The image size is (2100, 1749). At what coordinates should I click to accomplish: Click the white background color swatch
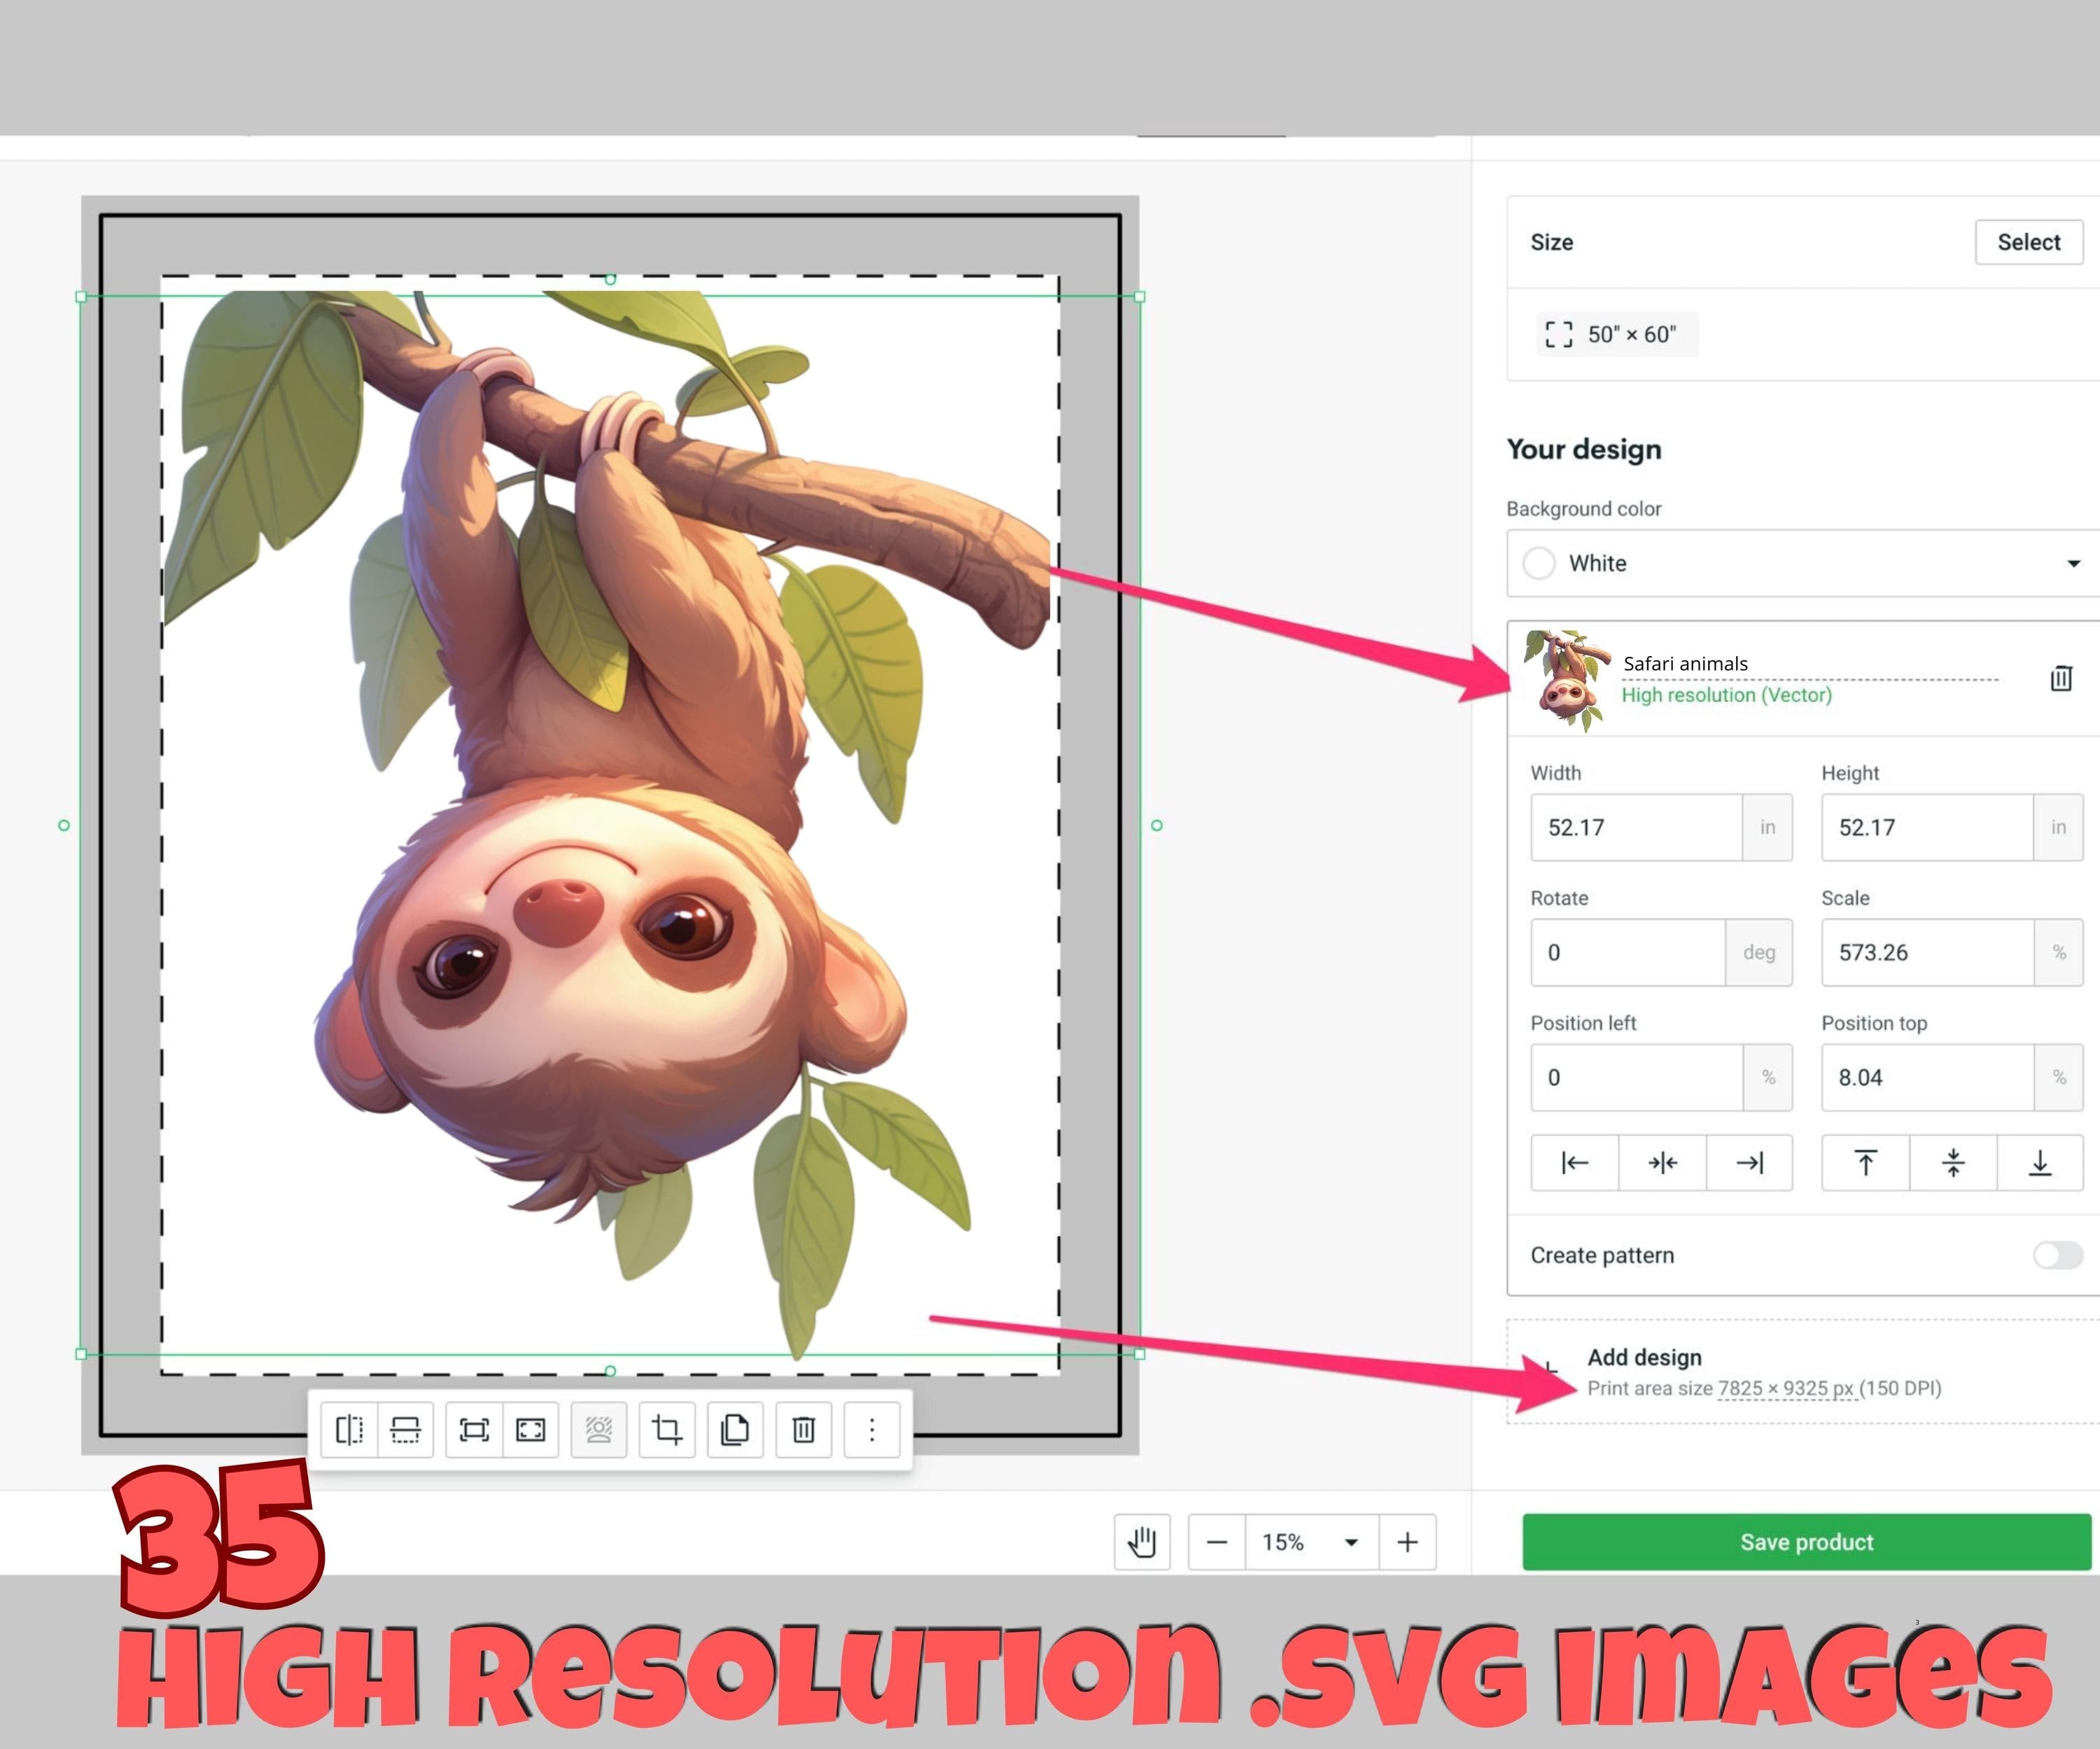pos(1539,563)
